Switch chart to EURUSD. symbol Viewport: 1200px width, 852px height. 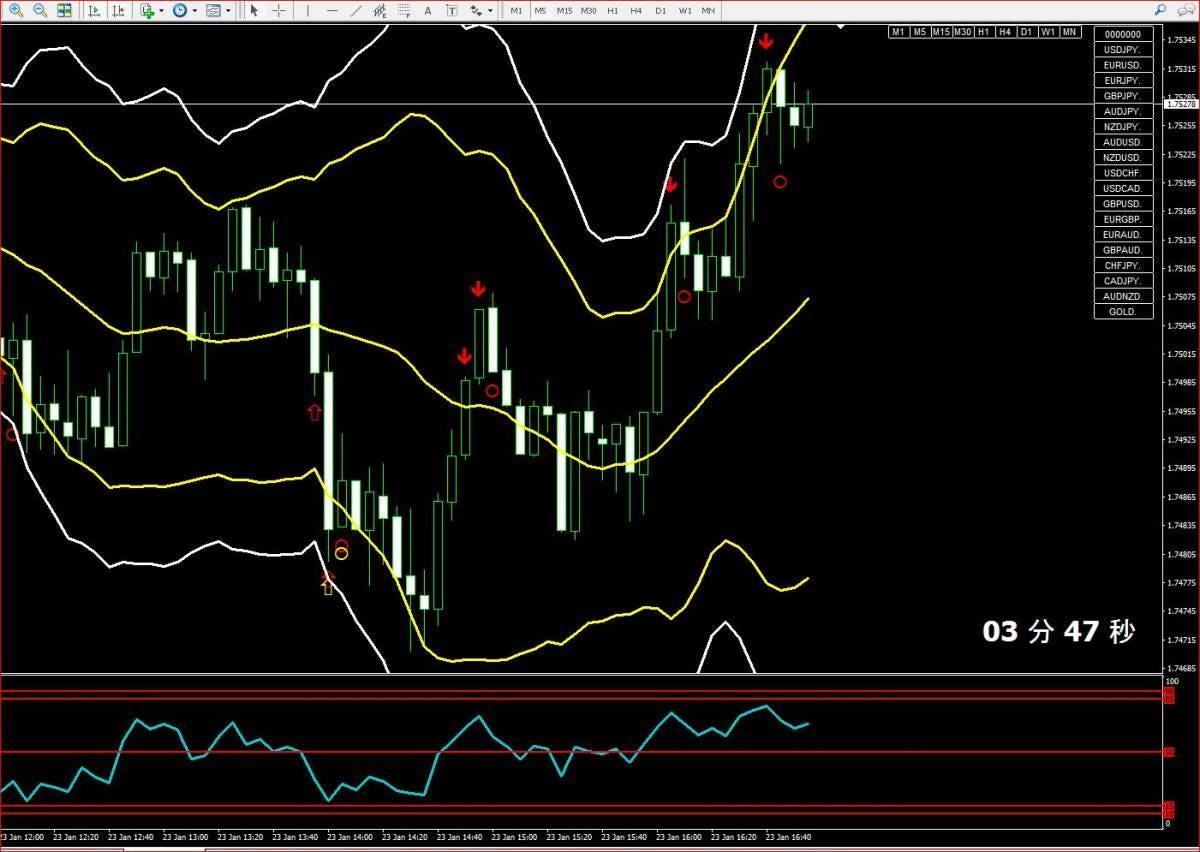[1123, 65]
